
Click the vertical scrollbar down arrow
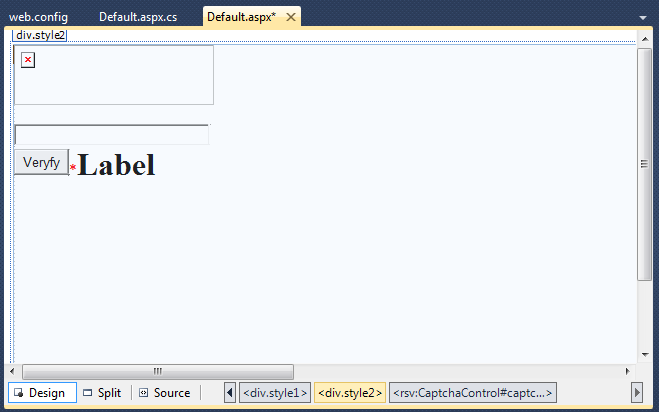[645, 355]
